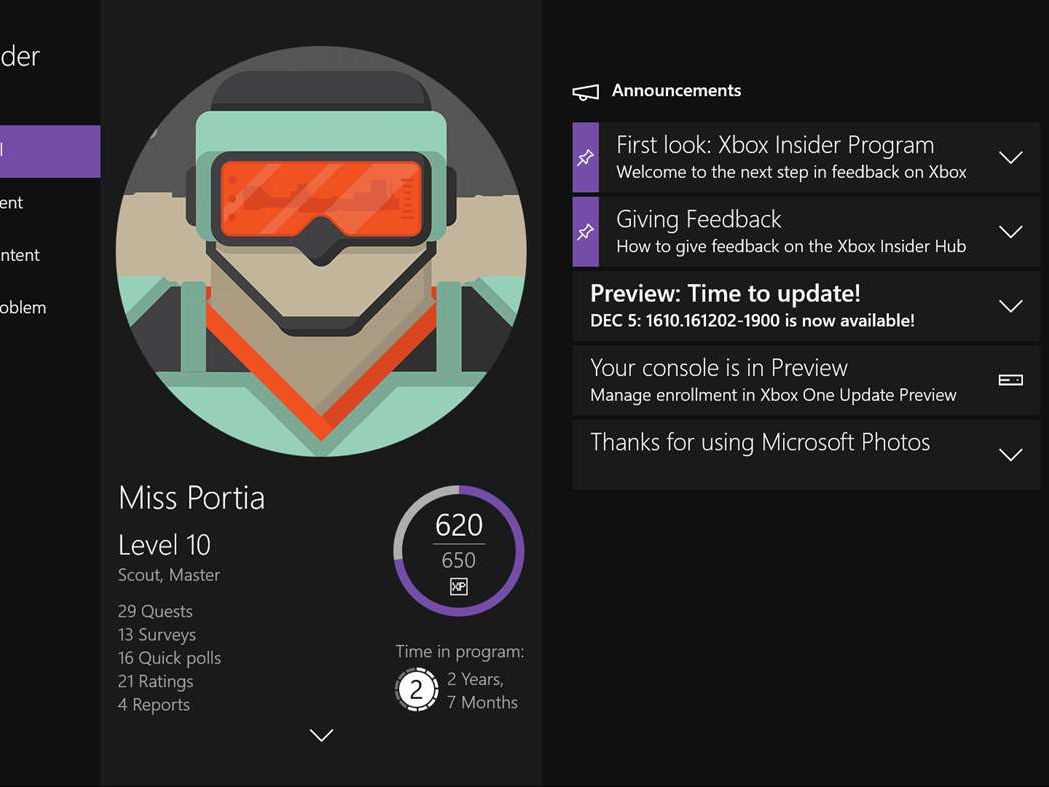Click the Miss Portia profile name
Image resolution: width=1049 pixels, height=787 pixels.
[x=192, y=498]
